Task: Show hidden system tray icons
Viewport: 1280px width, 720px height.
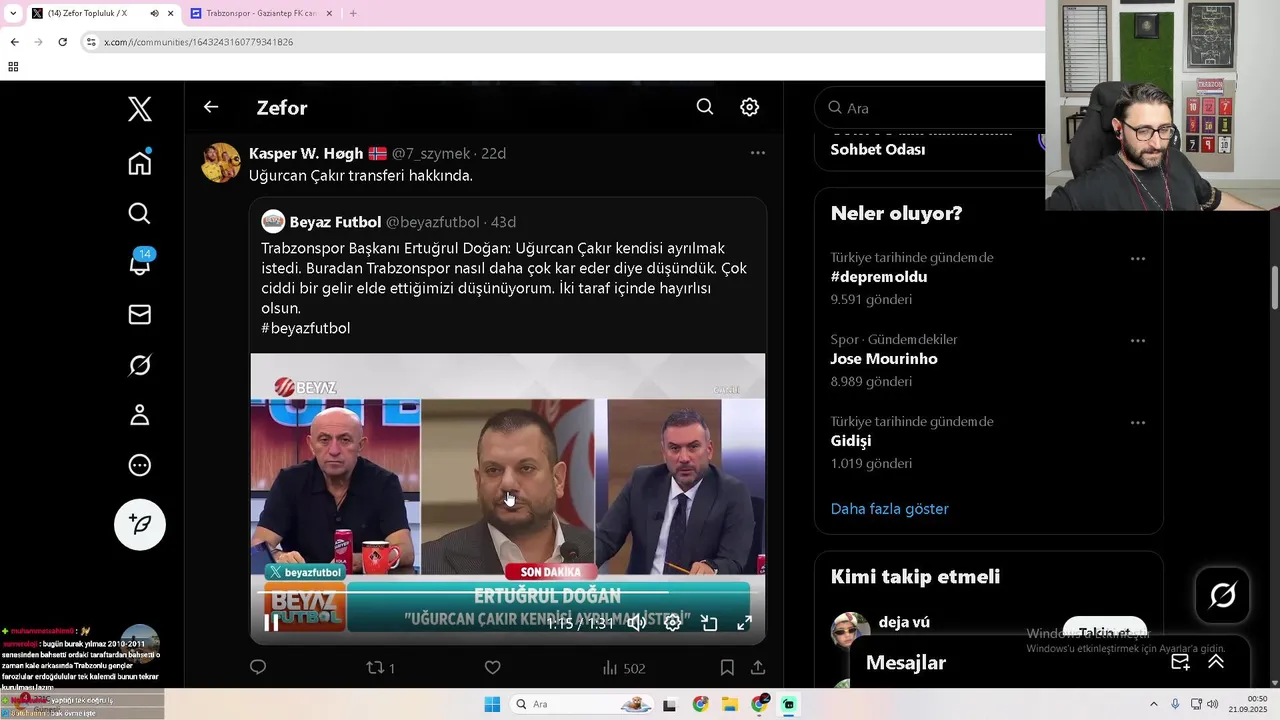Action: tap(1153, 704)
